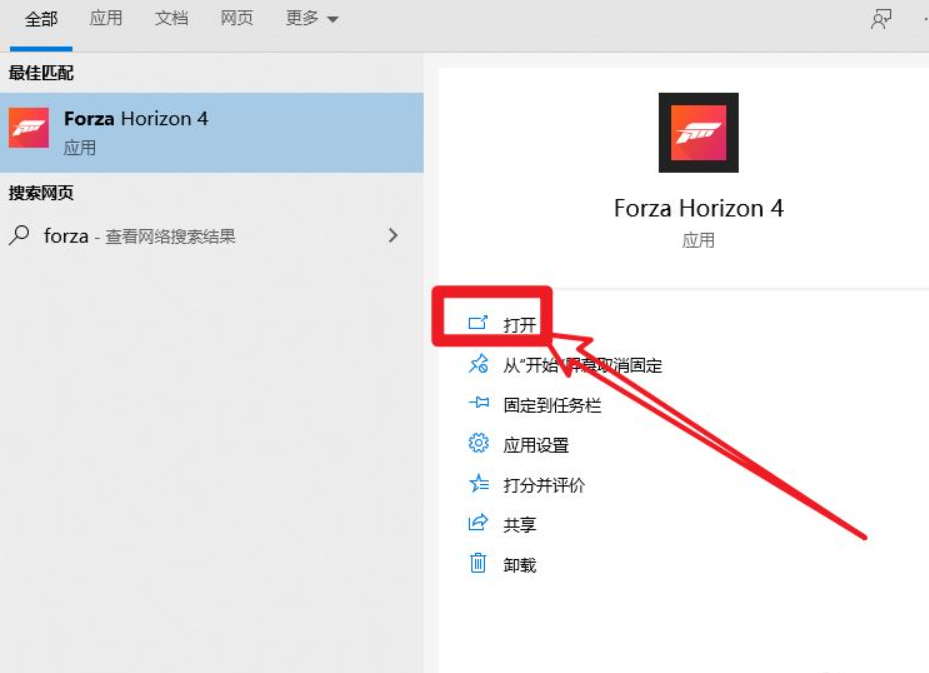Click the open-app icon next to 打开

pyautogui.click(x=478, y=323)
